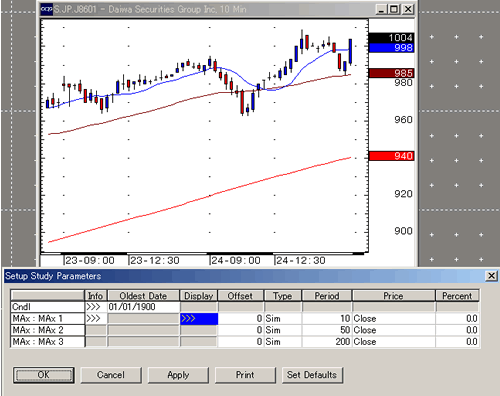
Task: Select the MAx 2 Price Close cell
Action: tap(394, 330)
